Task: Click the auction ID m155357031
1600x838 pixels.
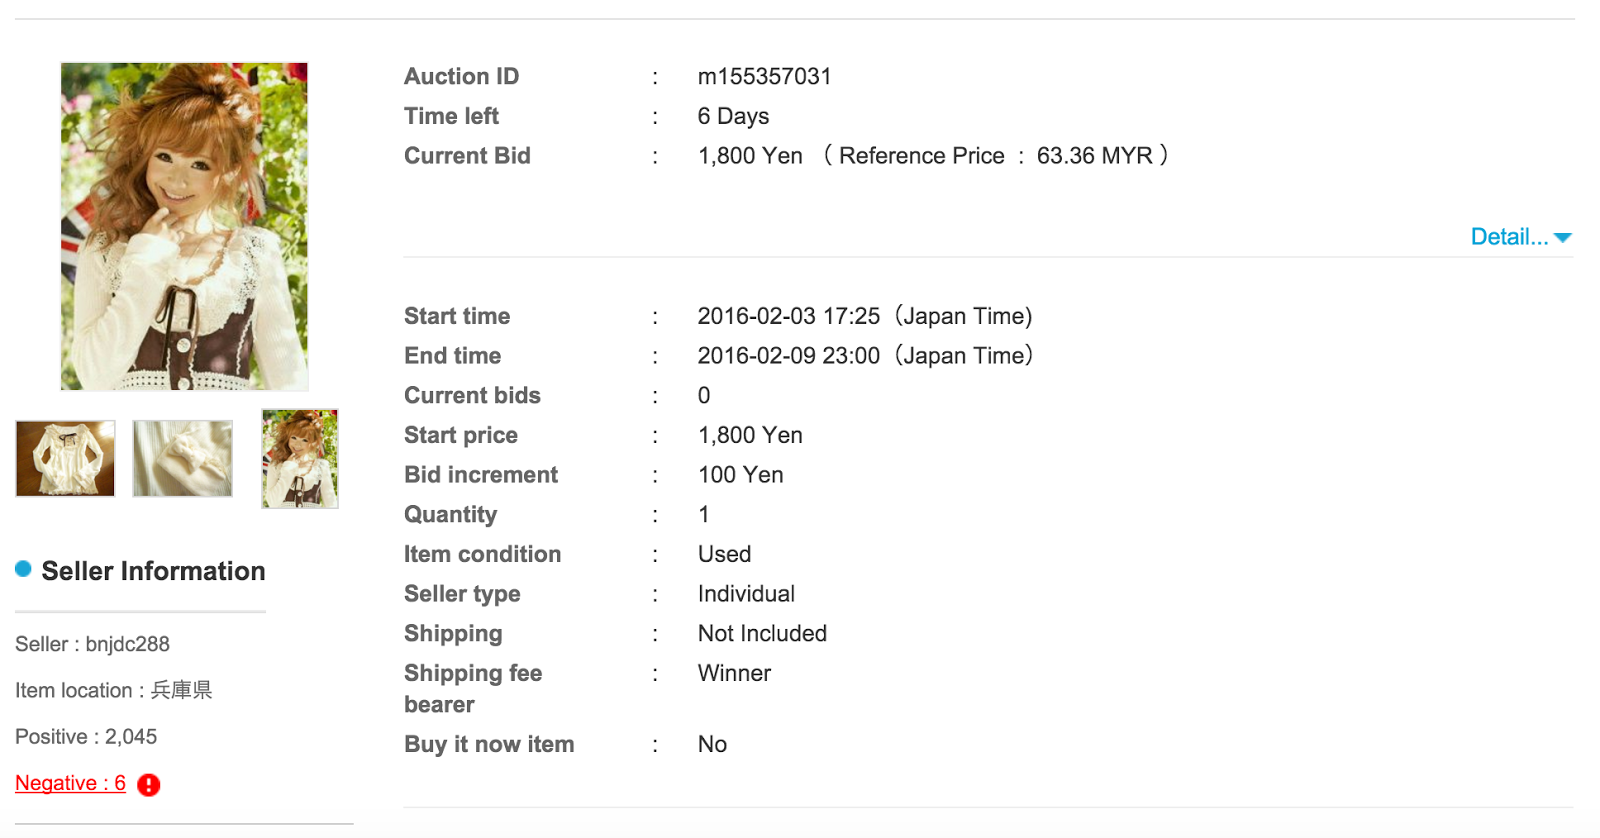Action: pos(764,77)
